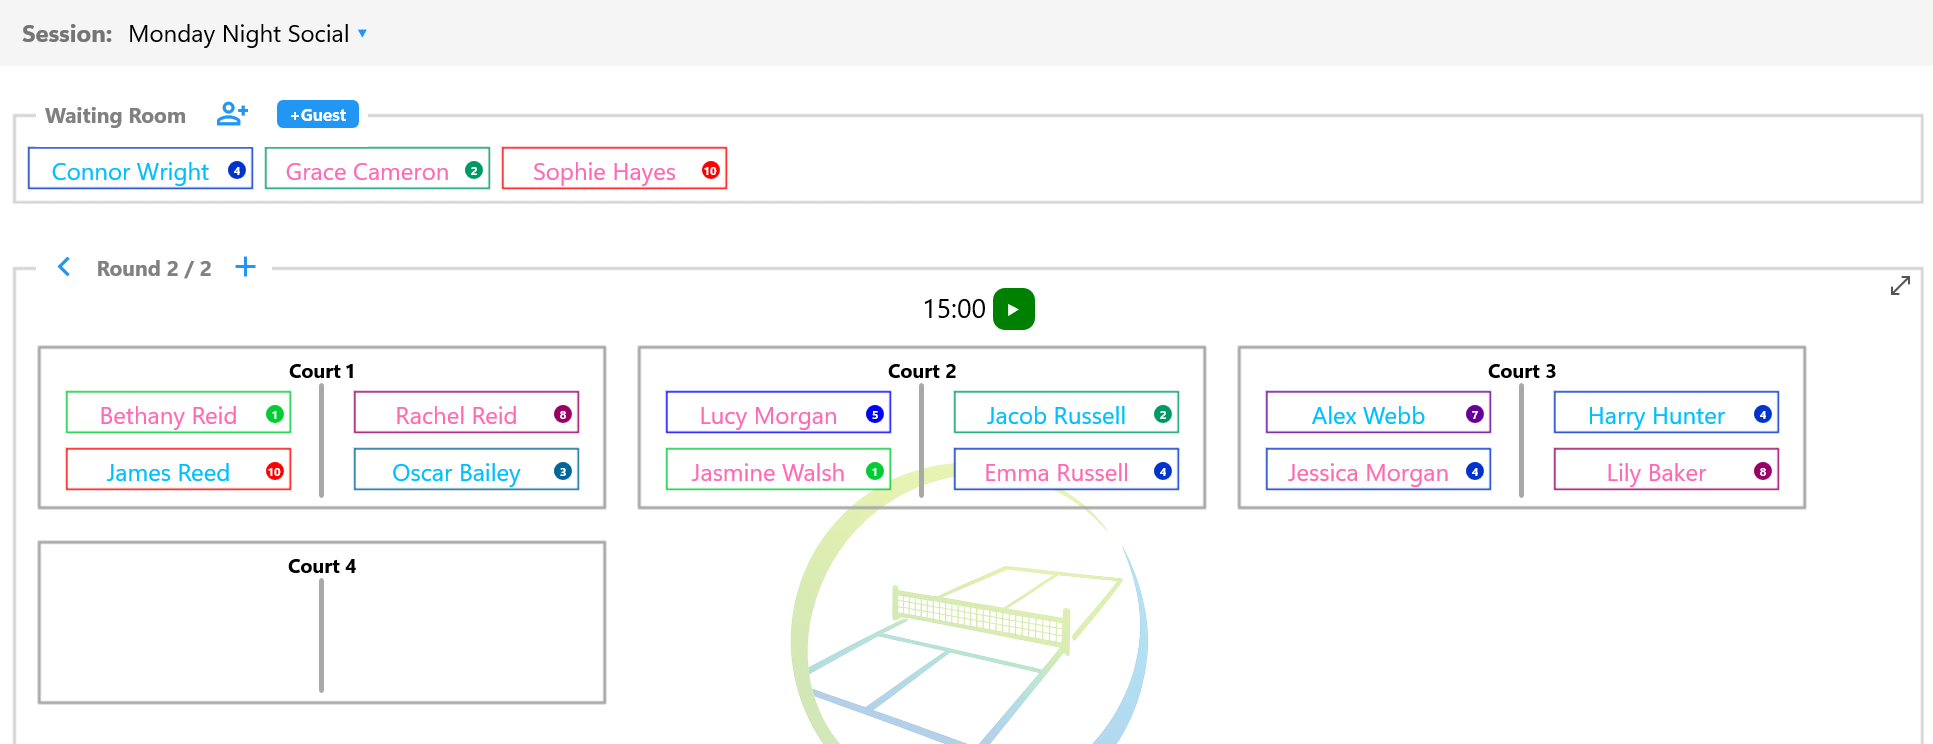Select Harry Hunter on Court 3
This screenshot has height=744, width=1933.
click(x=1666, y=413)
